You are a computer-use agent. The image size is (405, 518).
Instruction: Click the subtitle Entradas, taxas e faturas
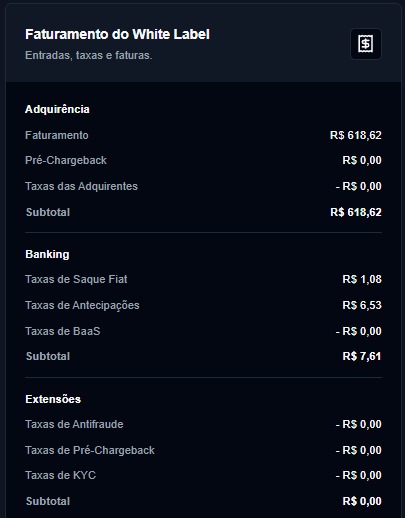(89, 55)
